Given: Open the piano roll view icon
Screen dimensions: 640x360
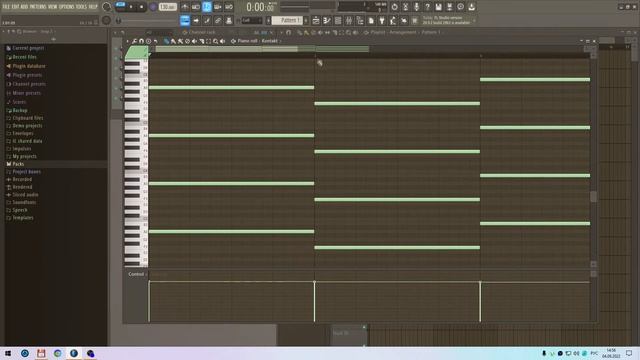Looking at the screenshot, I should 327,20.
